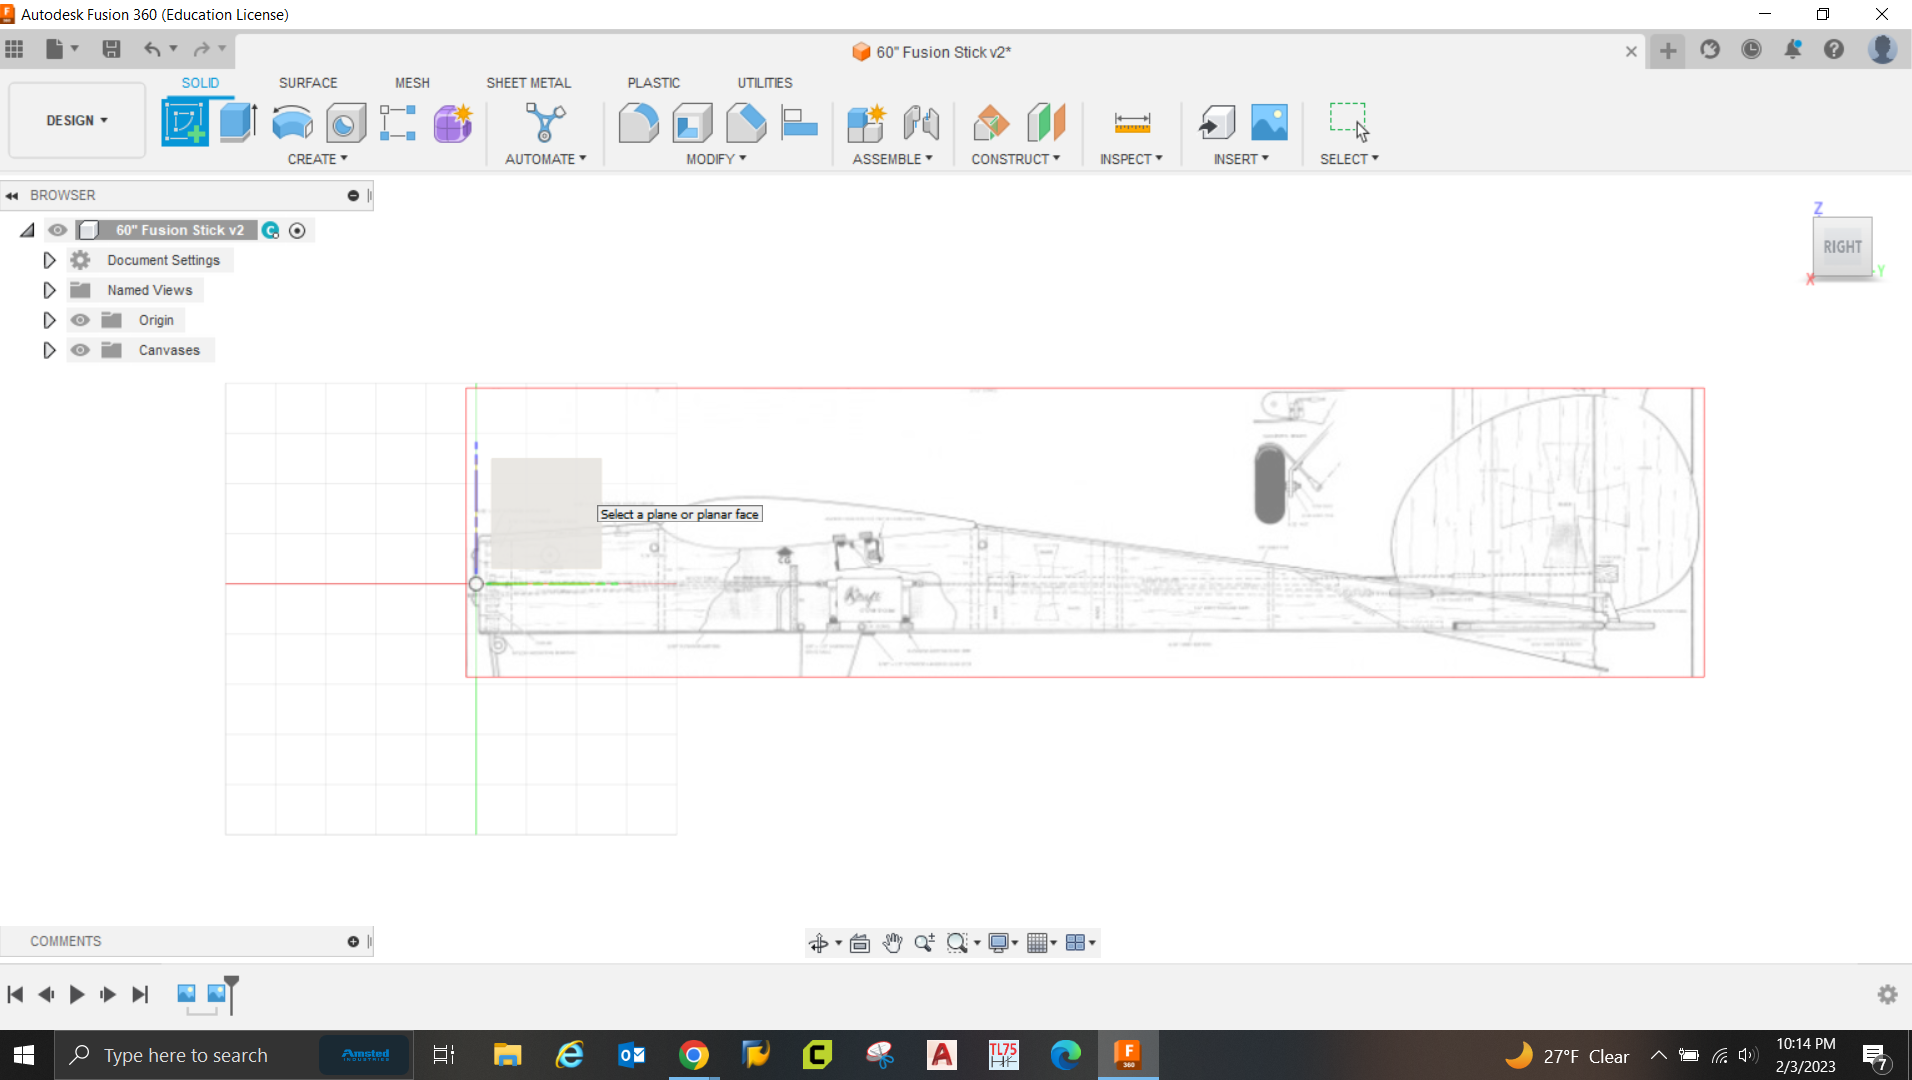1912x1080 pixels.
Task: Toggle visibility of root component
Action: click(x=58, y=230)
